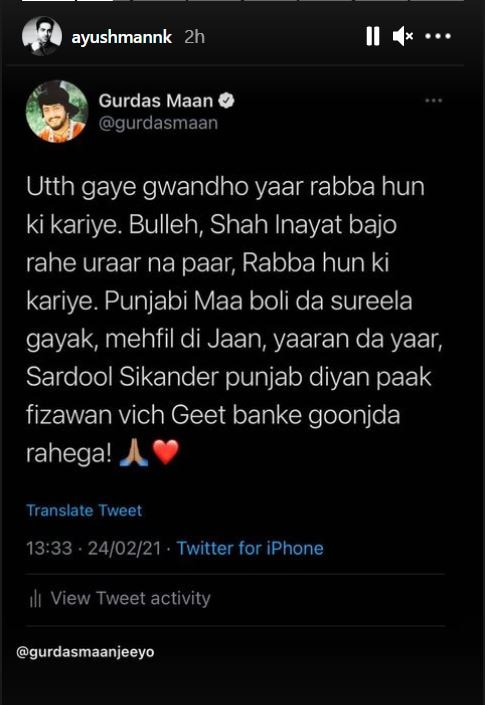Open the tweet's three-dot overflow menu
The height and width of the screenshot is (705, 485).
(433, 100)
